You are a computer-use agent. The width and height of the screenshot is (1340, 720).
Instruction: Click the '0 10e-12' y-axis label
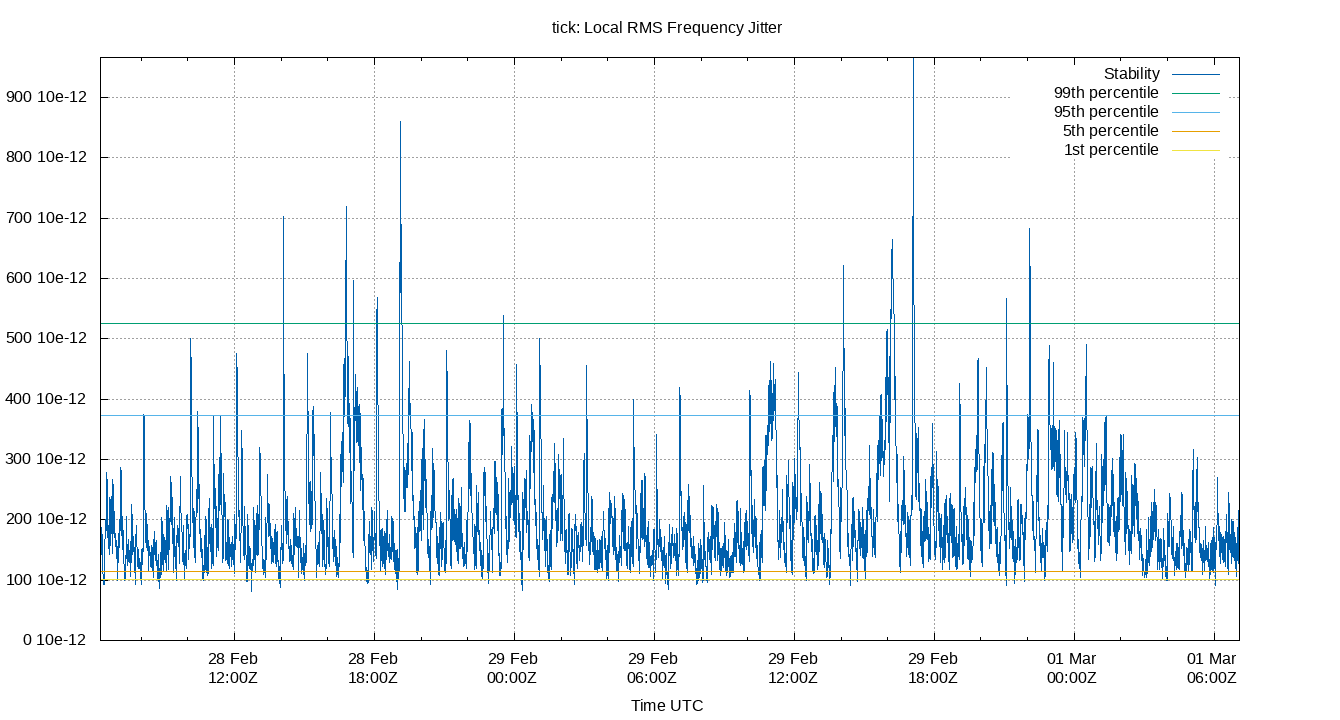coord(55,640)
